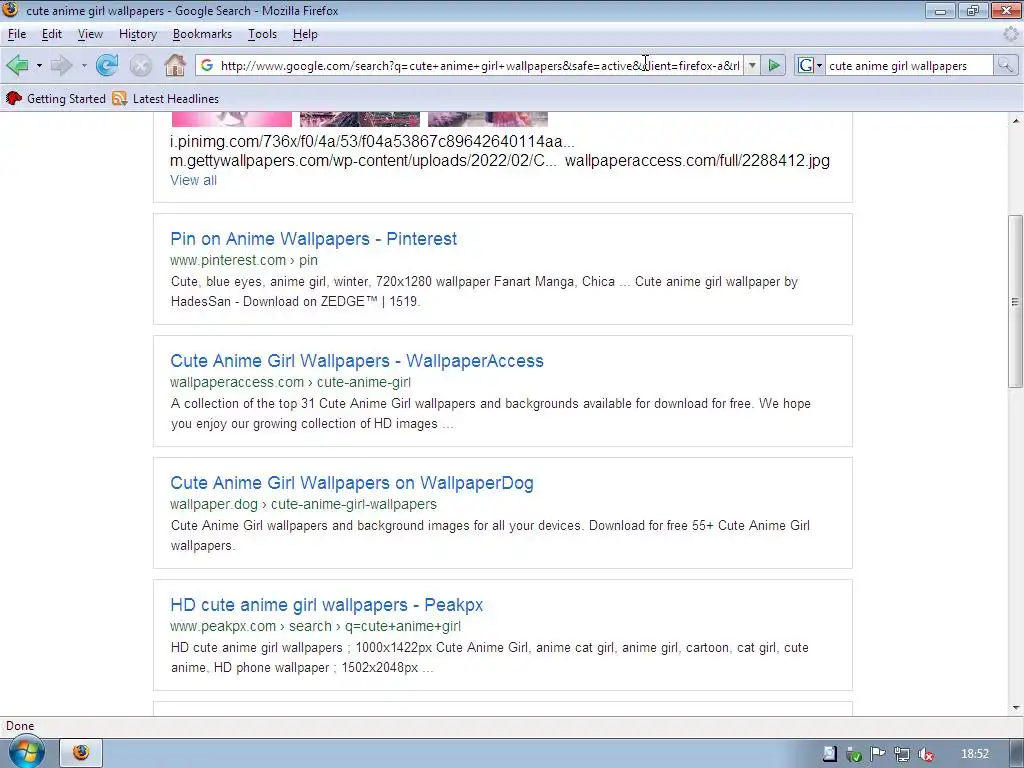1024x768 pixels.
Task: Click the pink image thumbnail at top
Action: pyautogui.click(x=232, y=119)
